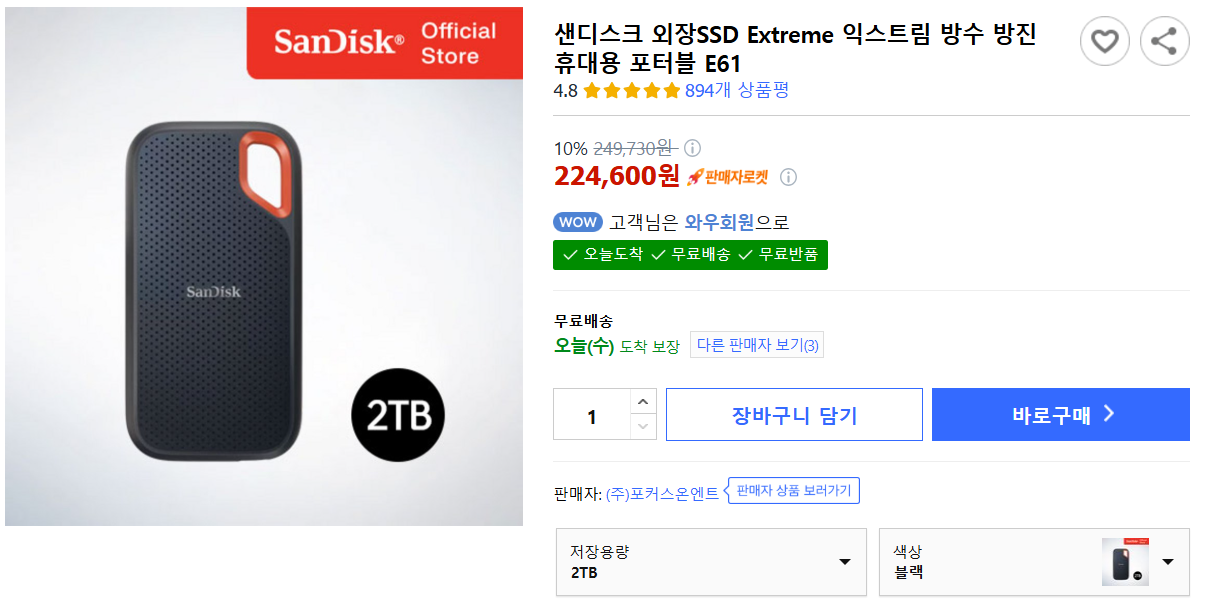Screen dimensions: 1206x605
Task: Click info icon next to rocket badge
Action: tap(788, 177)
